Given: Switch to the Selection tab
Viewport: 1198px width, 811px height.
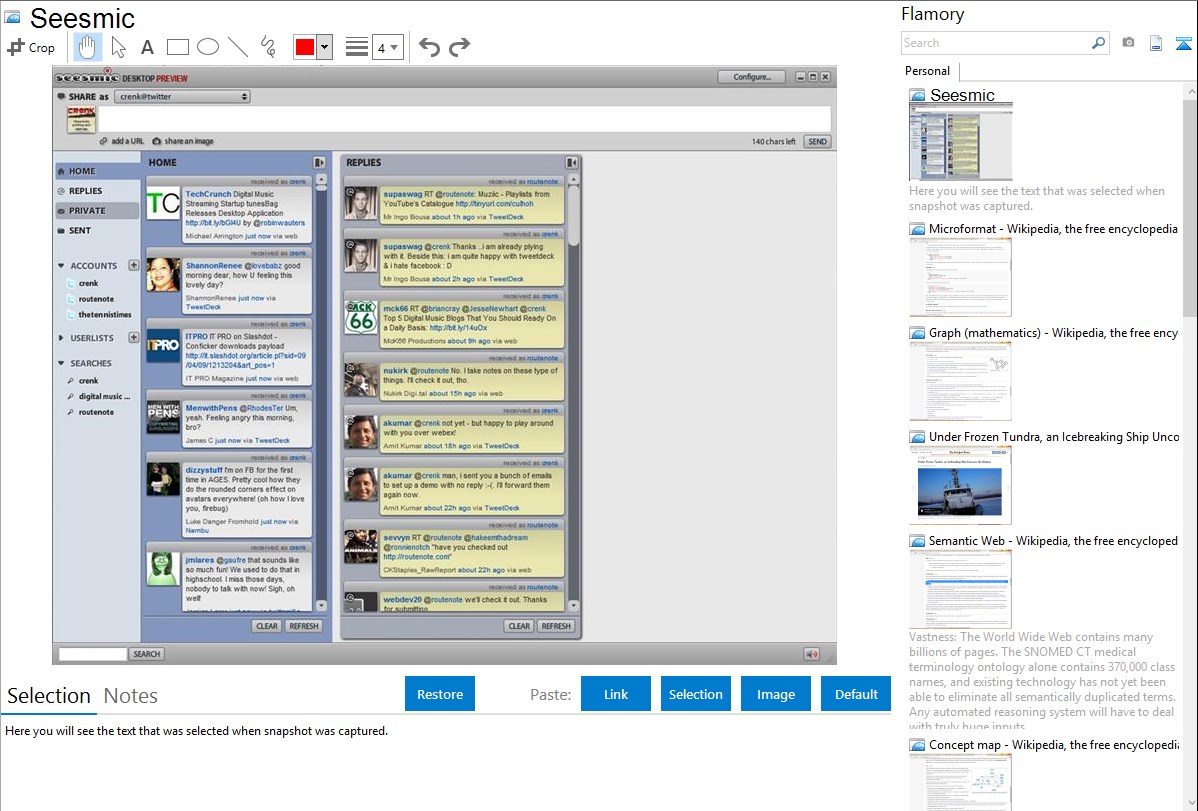Looking at the screenshot, I should click(x=49, y=696).
